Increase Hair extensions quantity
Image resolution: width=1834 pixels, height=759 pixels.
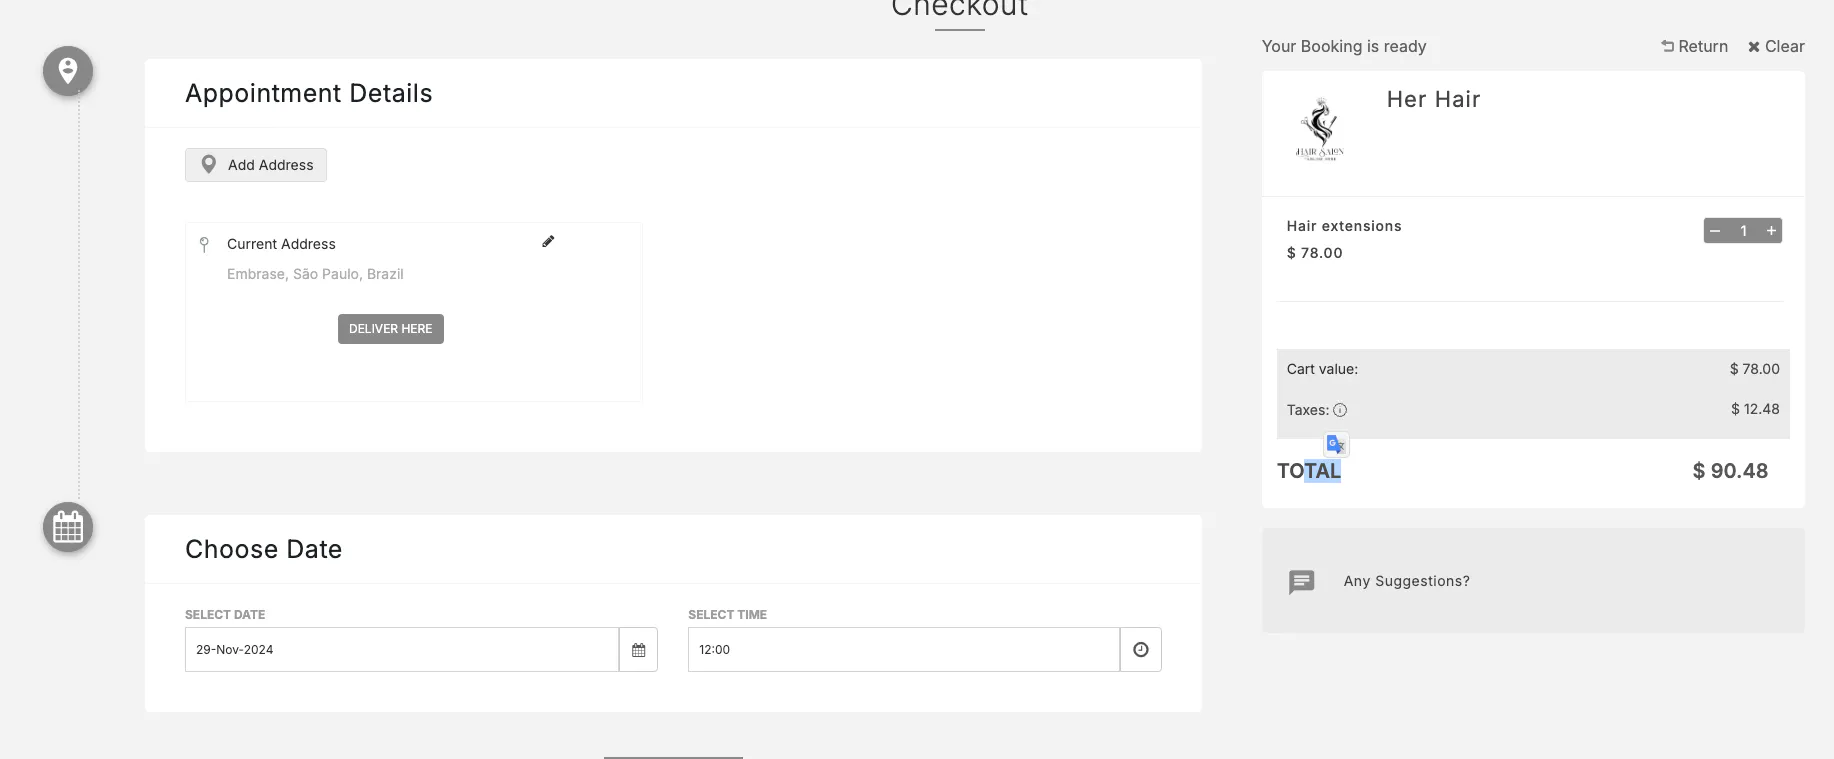1771,231
